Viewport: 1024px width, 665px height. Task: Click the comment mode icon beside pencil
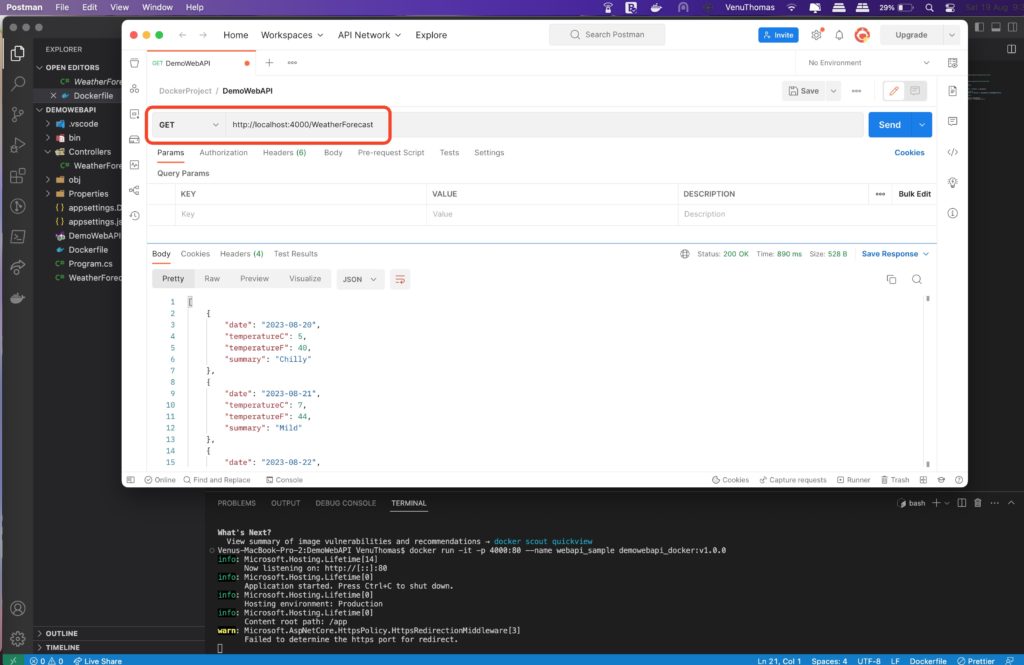(915, 91)
